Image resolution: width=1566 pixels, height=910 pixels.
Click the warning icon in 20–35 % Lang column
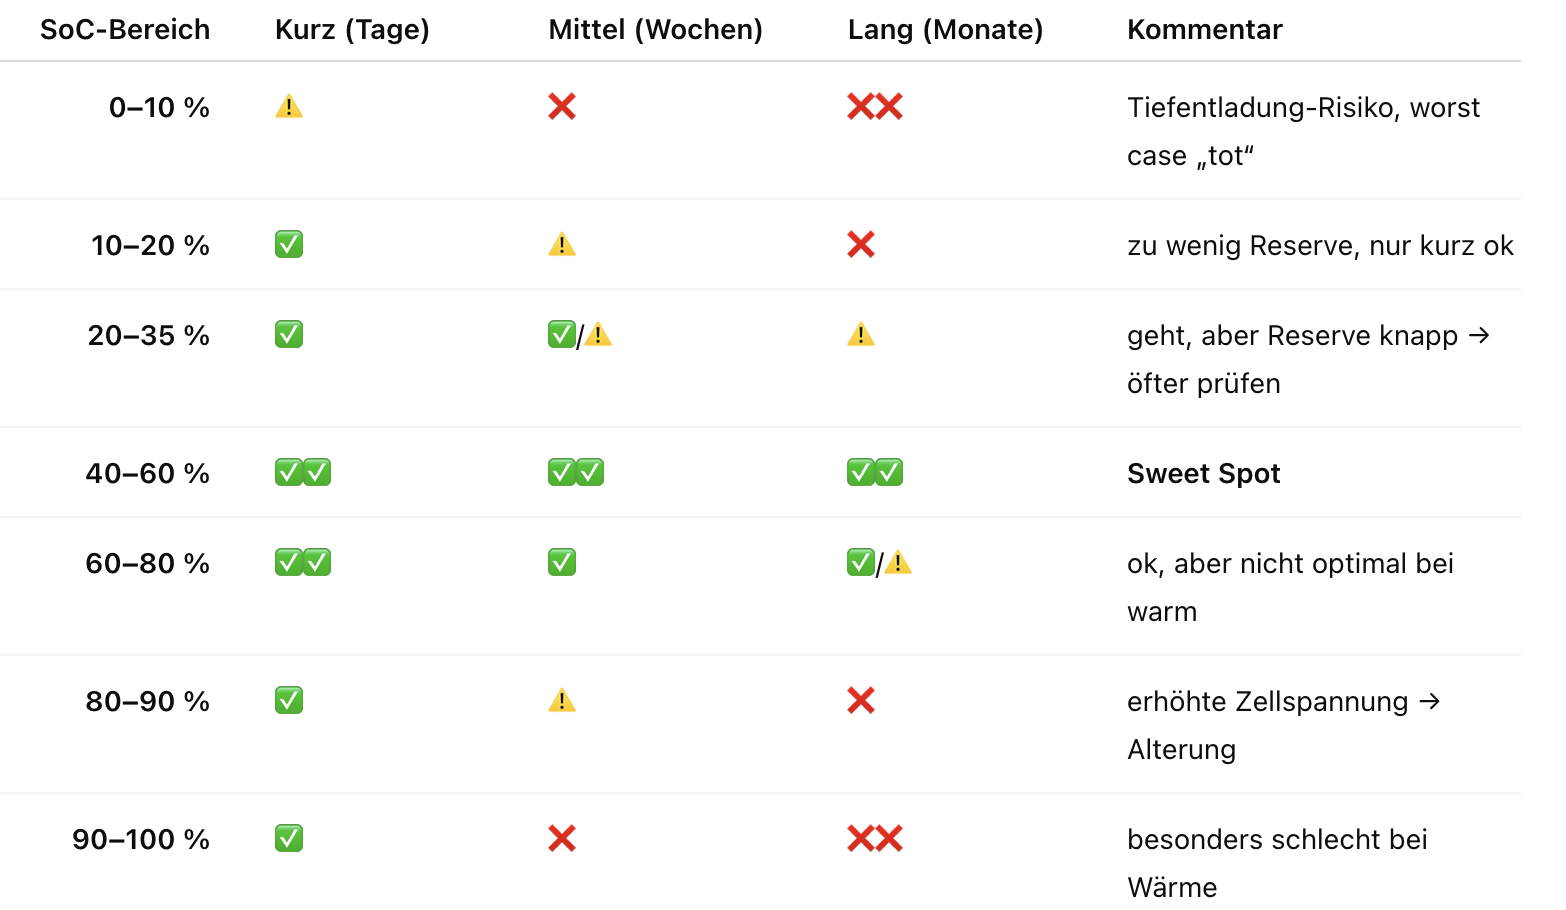pyautogui.click(x=861, y=334)
